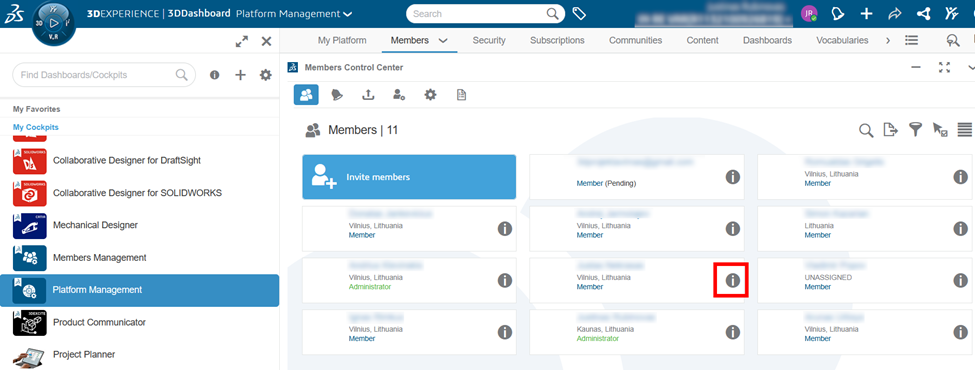975x370 pixels.
Task: Open the Members Control Center widget menu chevron
Action: (x=971, y=67)
